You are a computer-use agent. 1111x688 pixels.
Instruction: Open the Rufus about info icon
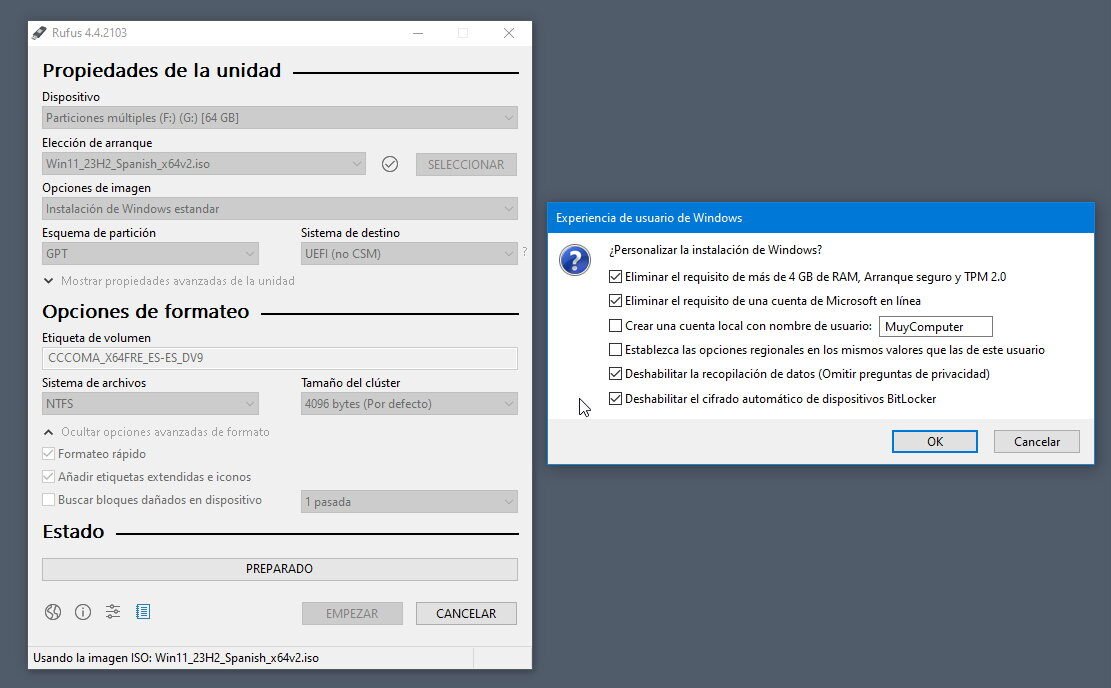[83, 612]
